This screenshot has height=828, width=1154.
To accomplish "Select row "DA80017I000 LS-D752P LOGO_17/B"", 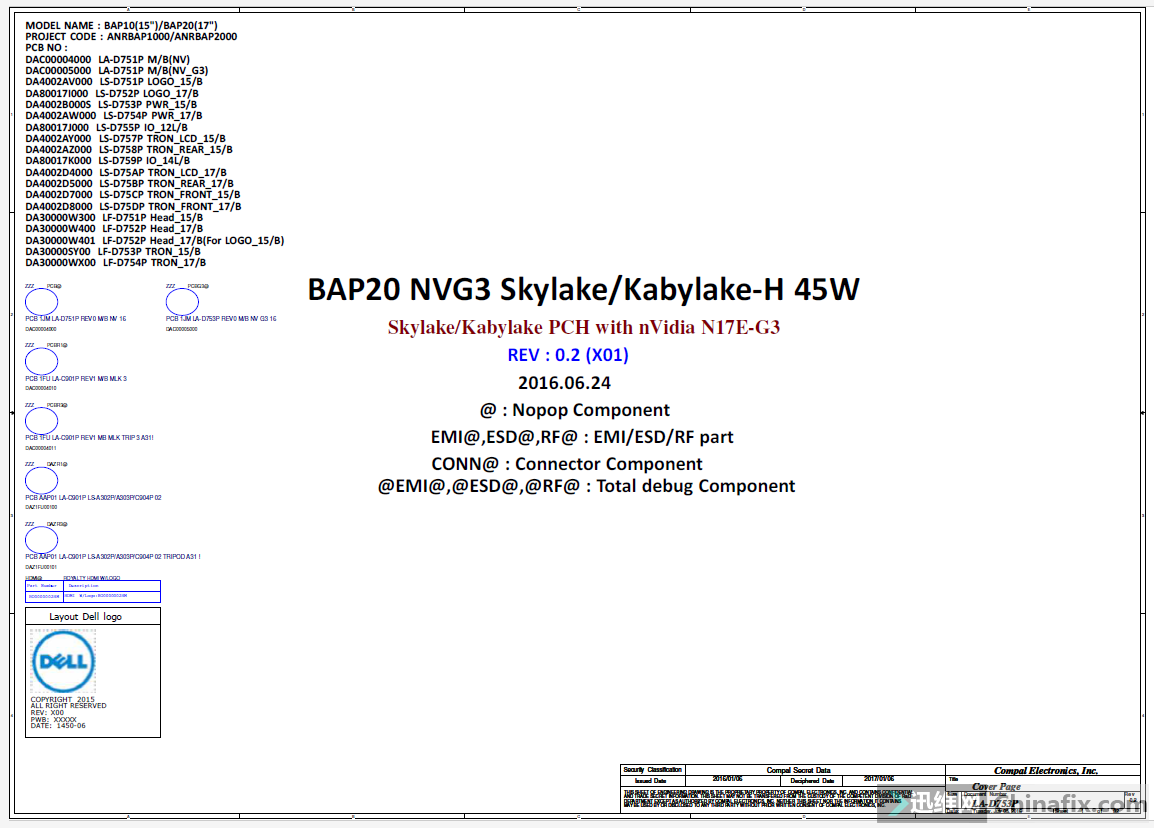I will point(112,93).
